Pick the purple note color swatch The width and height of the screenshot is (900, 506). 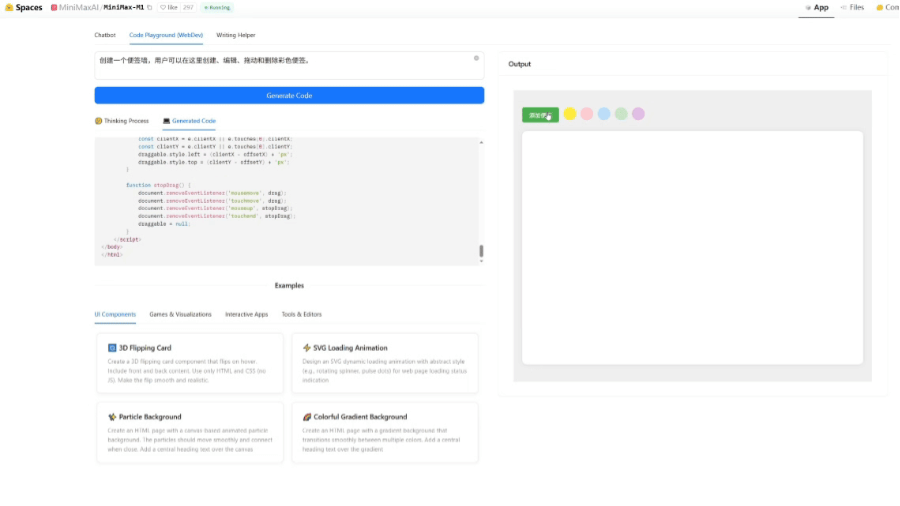click(638, 114)
